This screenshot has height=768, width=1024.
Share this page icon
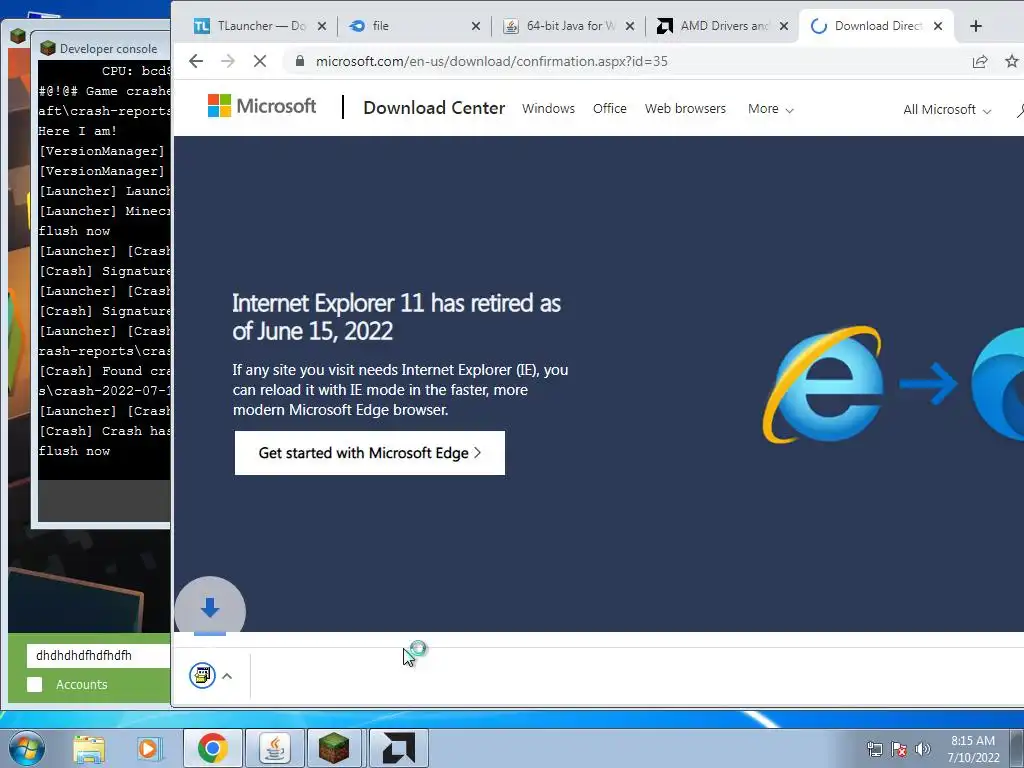pyautogui.click(x=980, y=61)
